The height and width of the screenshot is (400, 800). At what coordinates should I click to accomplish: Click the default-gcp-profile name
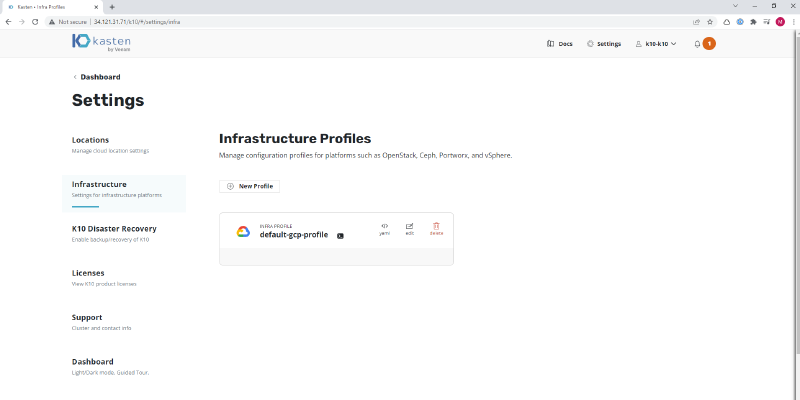pyautogui.click(x=294, y=235)
